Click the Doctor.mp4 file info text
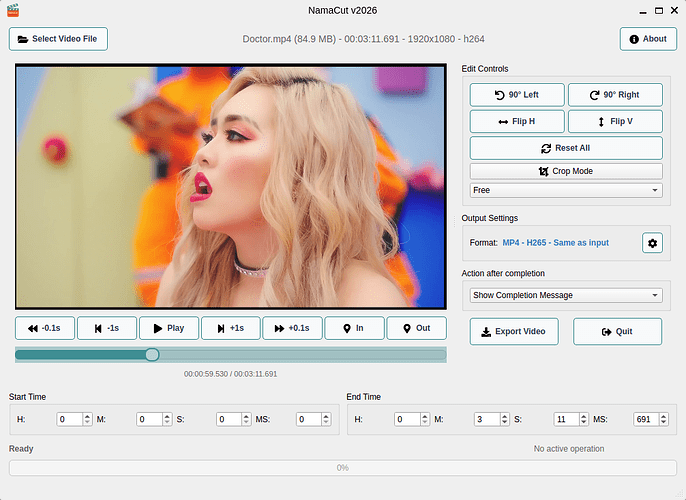Viewport: 686px width, 500px height. click(364, 39)
